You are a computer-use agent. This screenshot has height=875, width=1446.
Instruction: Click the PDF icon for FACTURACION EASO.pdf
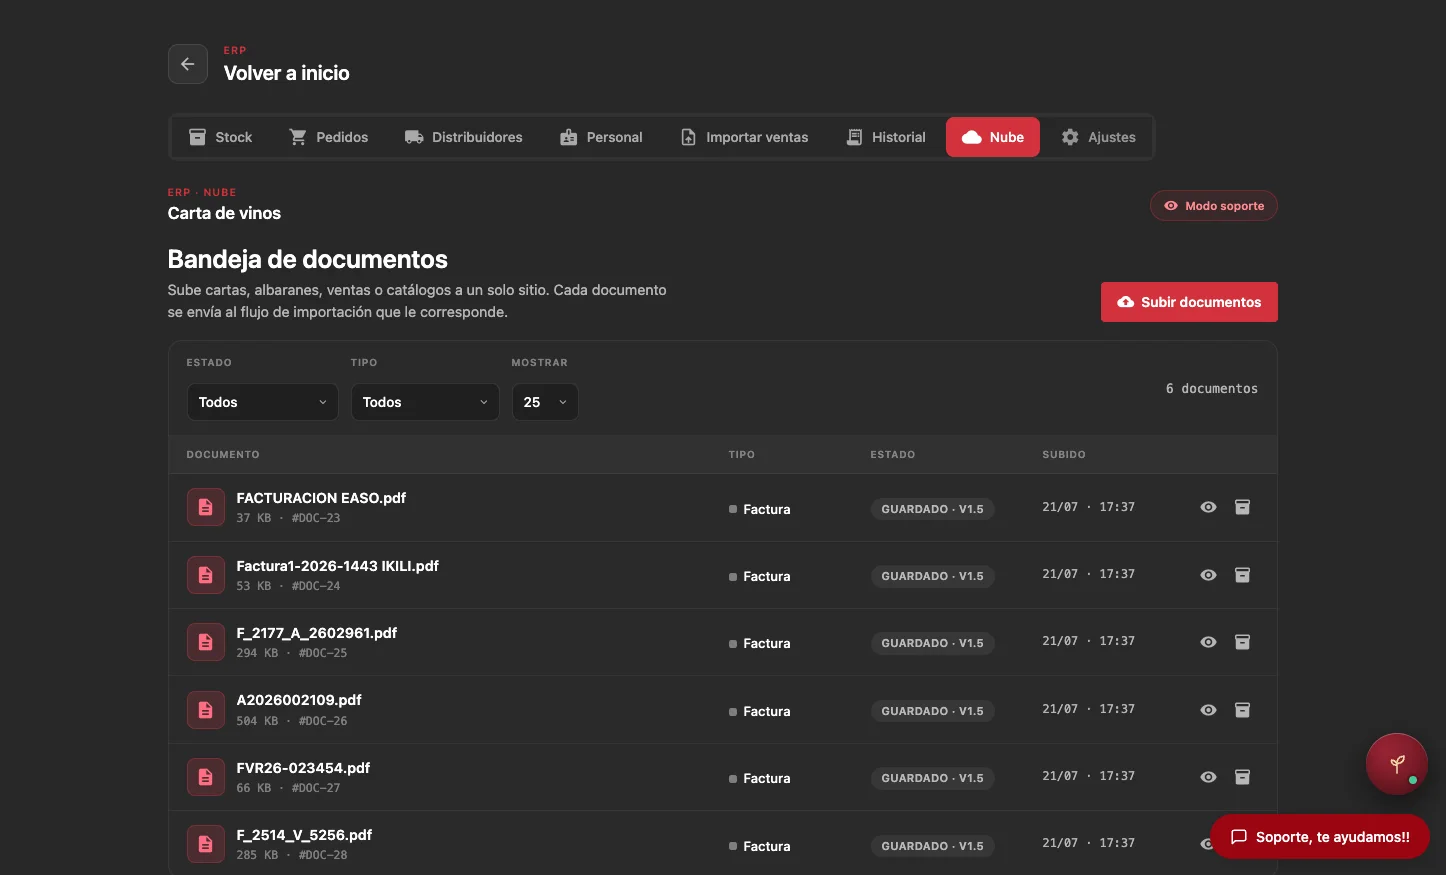tap(206, 507)
